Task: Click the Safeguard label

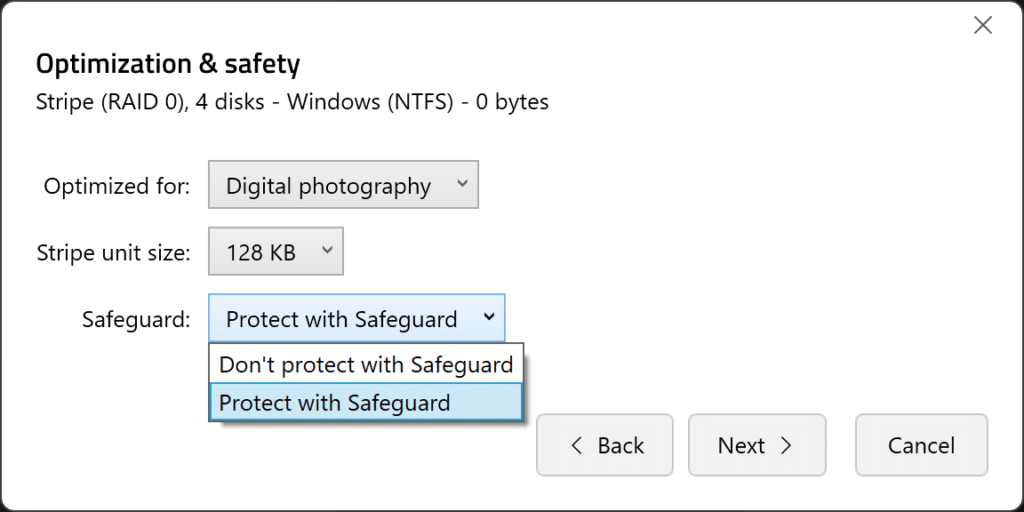Action: pos(136,319)
